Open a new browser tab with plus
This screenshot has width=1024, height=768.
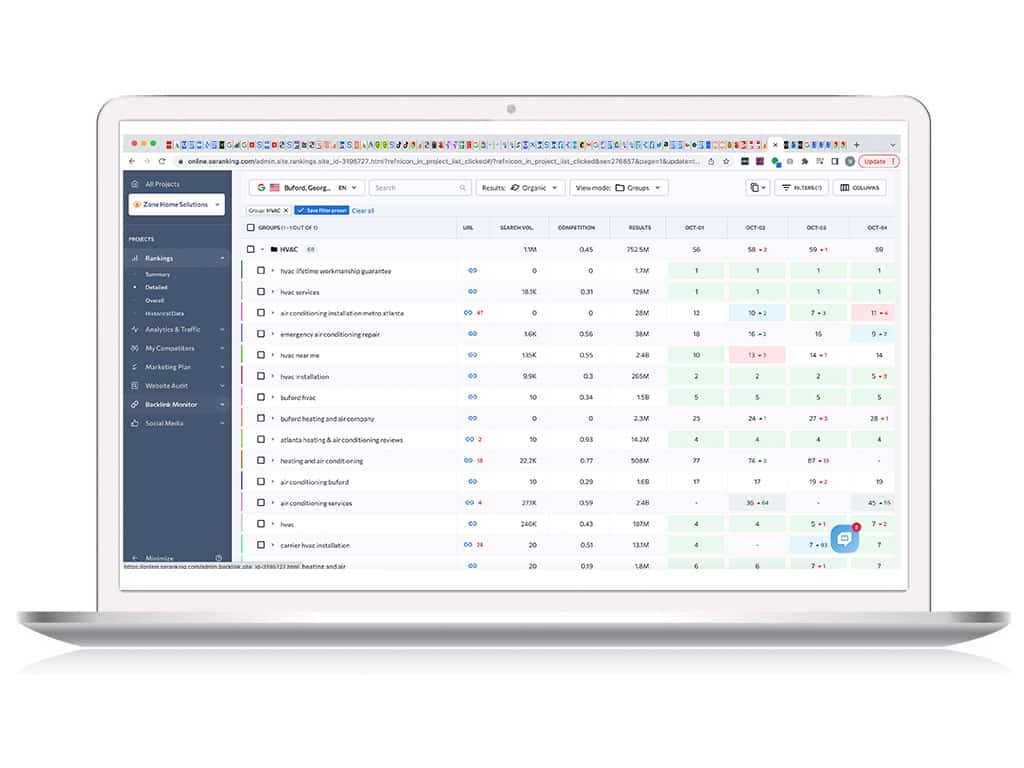(x=856, y=145)
